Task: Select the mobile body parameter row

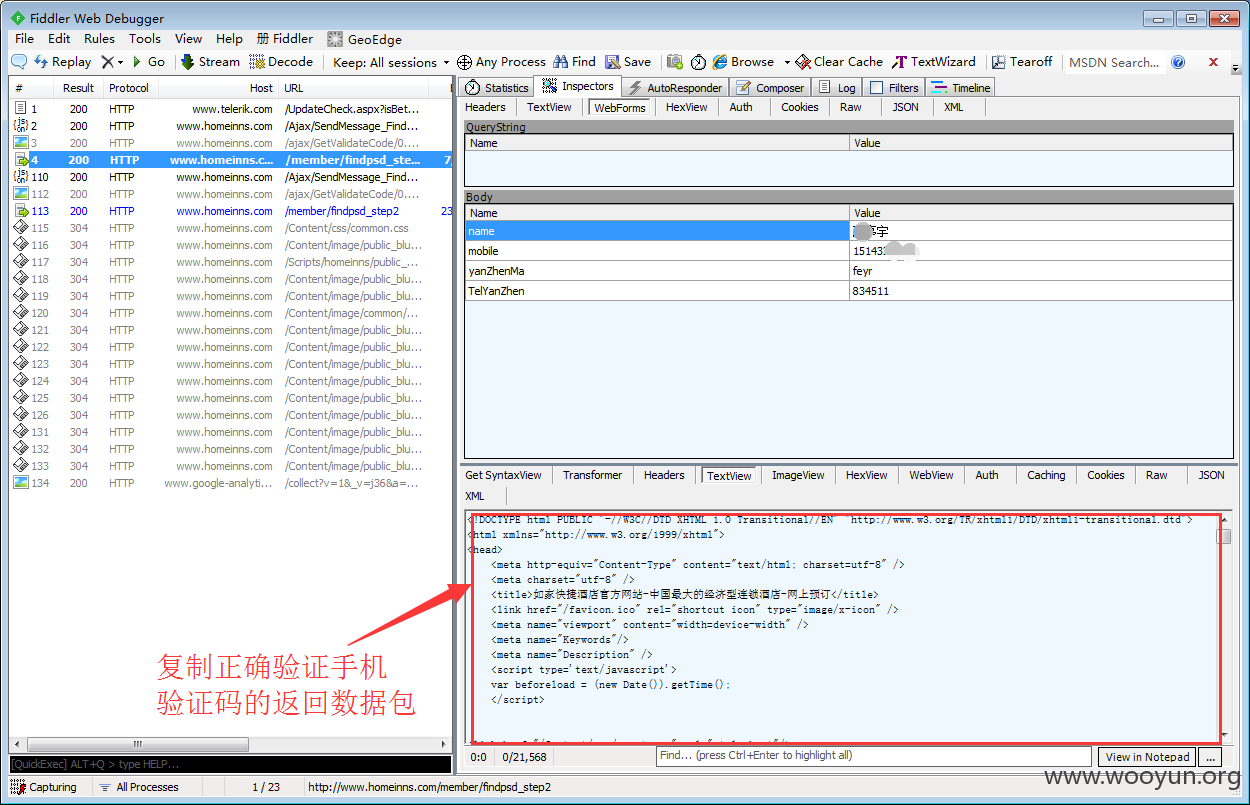Action: pyautogui.click(x=849, y=251)
